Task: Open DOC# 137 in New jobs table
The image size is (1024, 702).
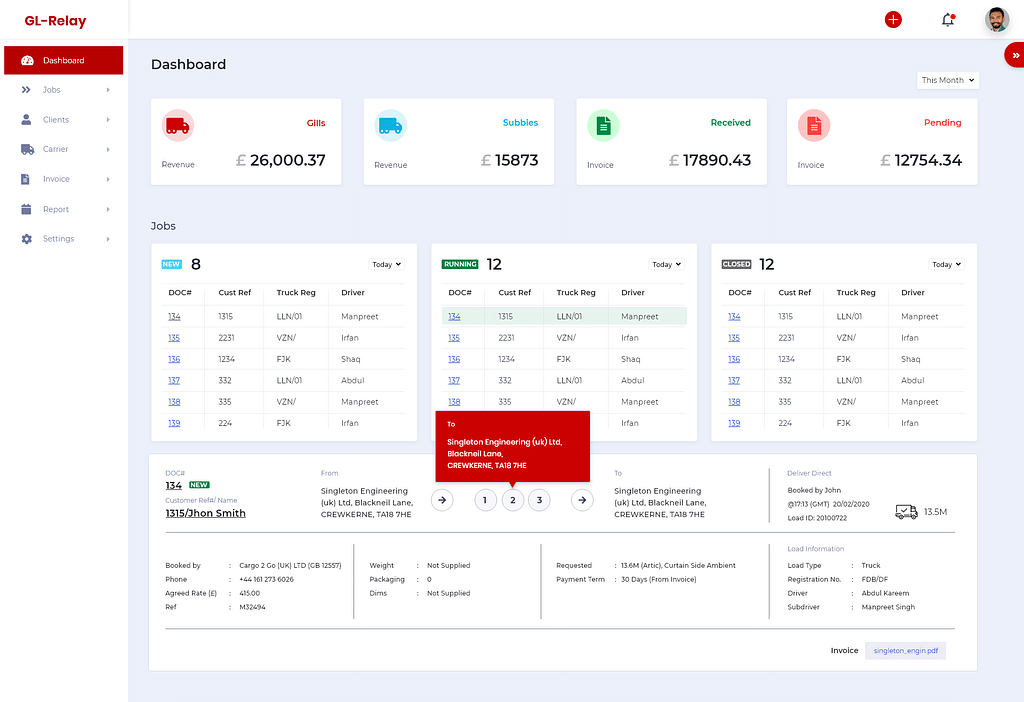Action: tap(174, 381)
